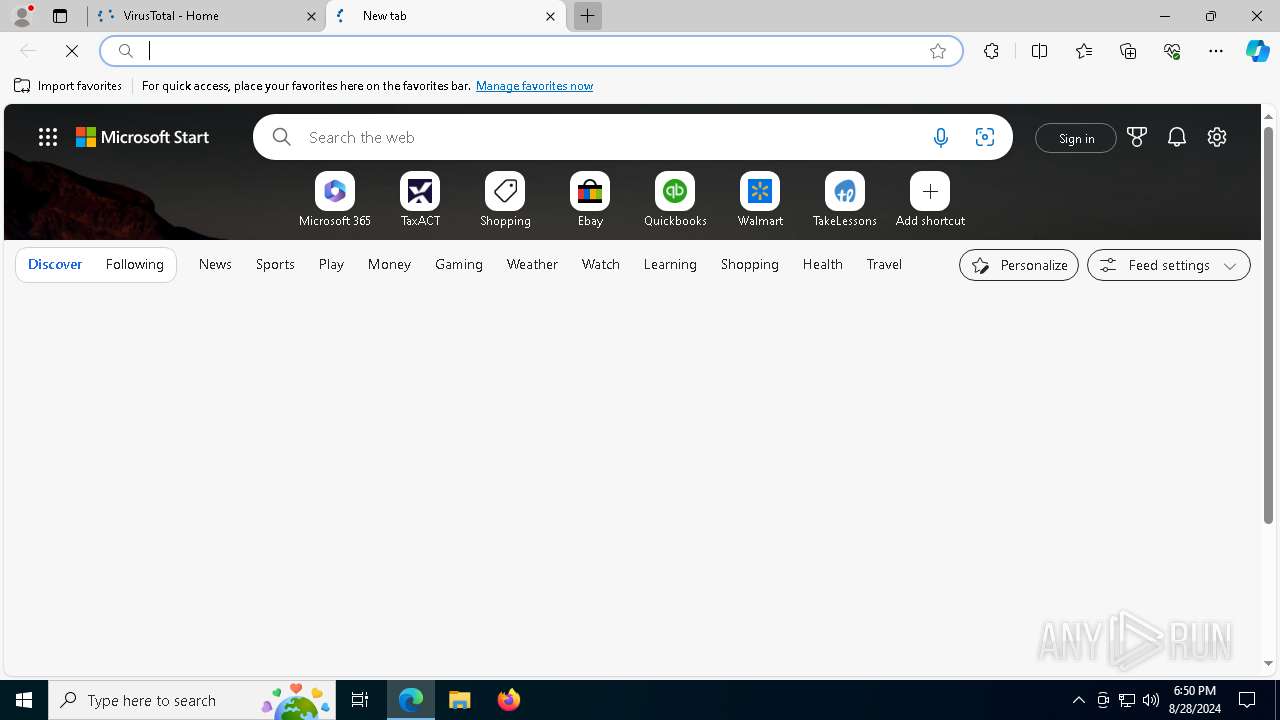This screenshot has height=720, width=1280.
Task: Open the volume control in system tray
Action: 1151,700
